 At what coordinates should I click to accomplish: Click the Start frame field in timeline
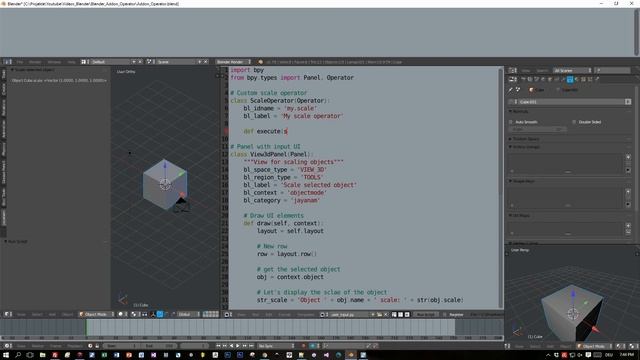pos(121,346)
